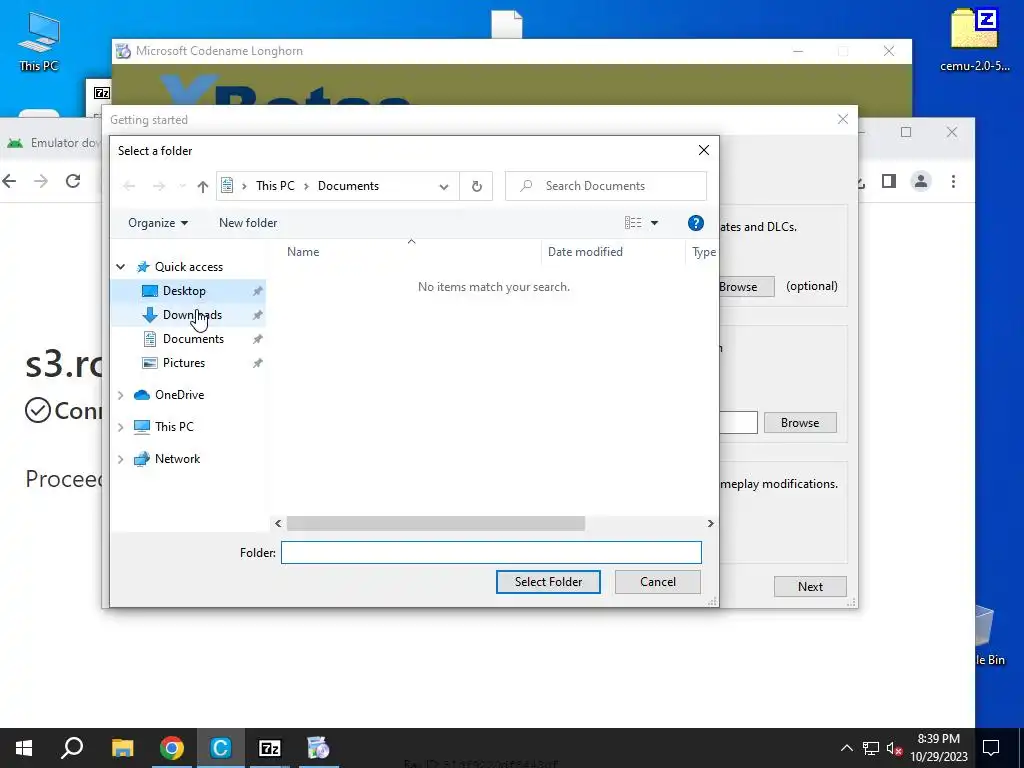Screen dimensions: 1024x768
Task: Click New folder button
Action: click(248, 223)
